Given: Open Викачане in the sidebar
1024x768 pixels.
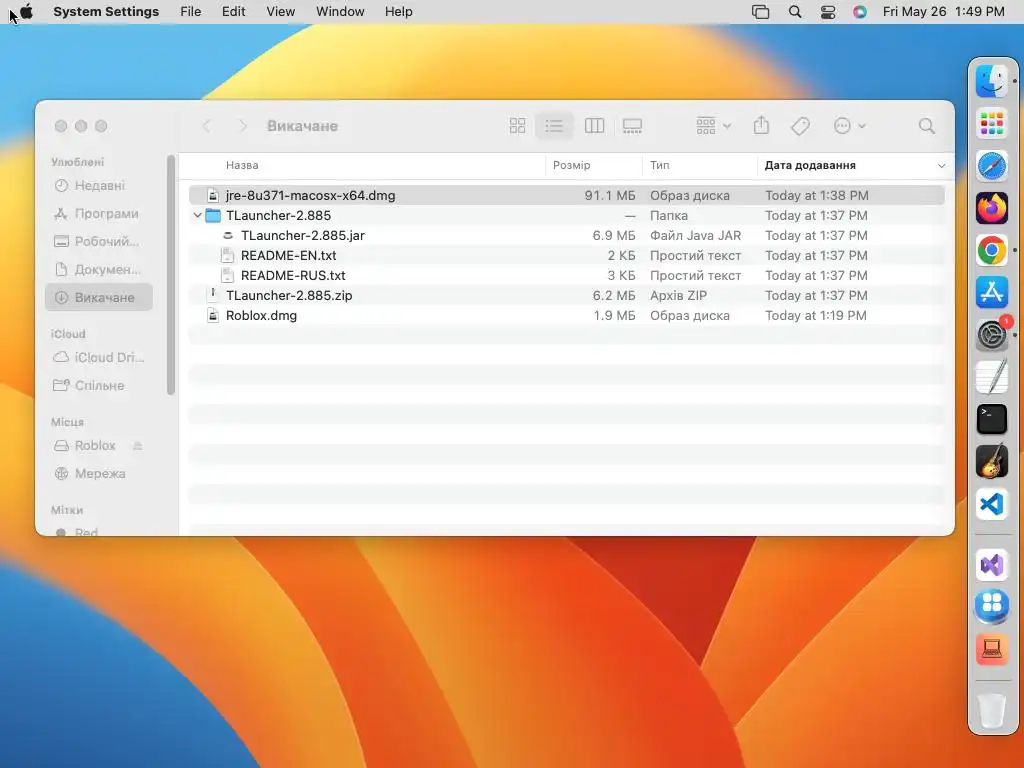Looking at the screenshot, I should (x=99, y=297).
